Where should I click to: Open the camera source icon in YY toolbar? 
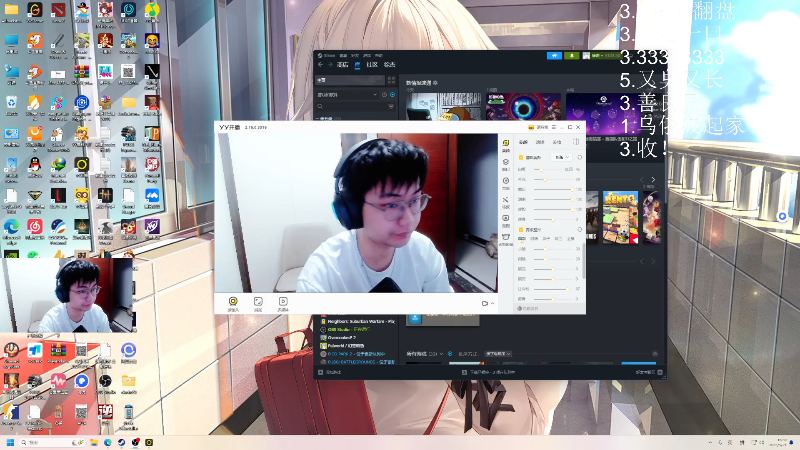[233, 302]
